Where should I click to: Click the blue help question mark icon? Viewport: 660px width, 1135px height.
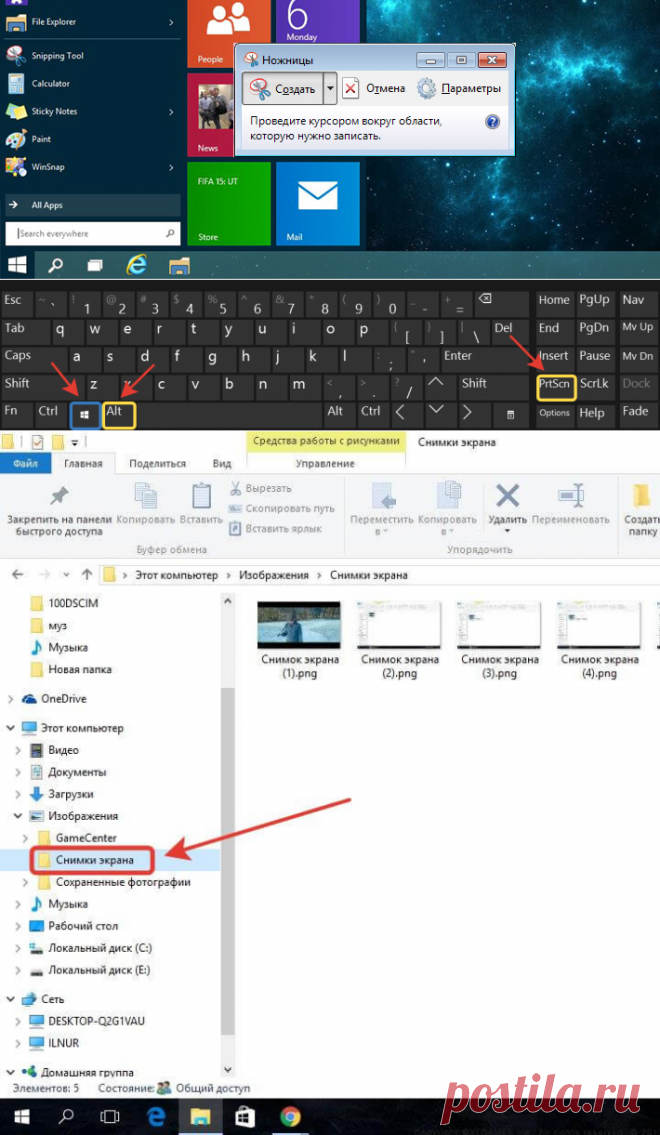492,122
